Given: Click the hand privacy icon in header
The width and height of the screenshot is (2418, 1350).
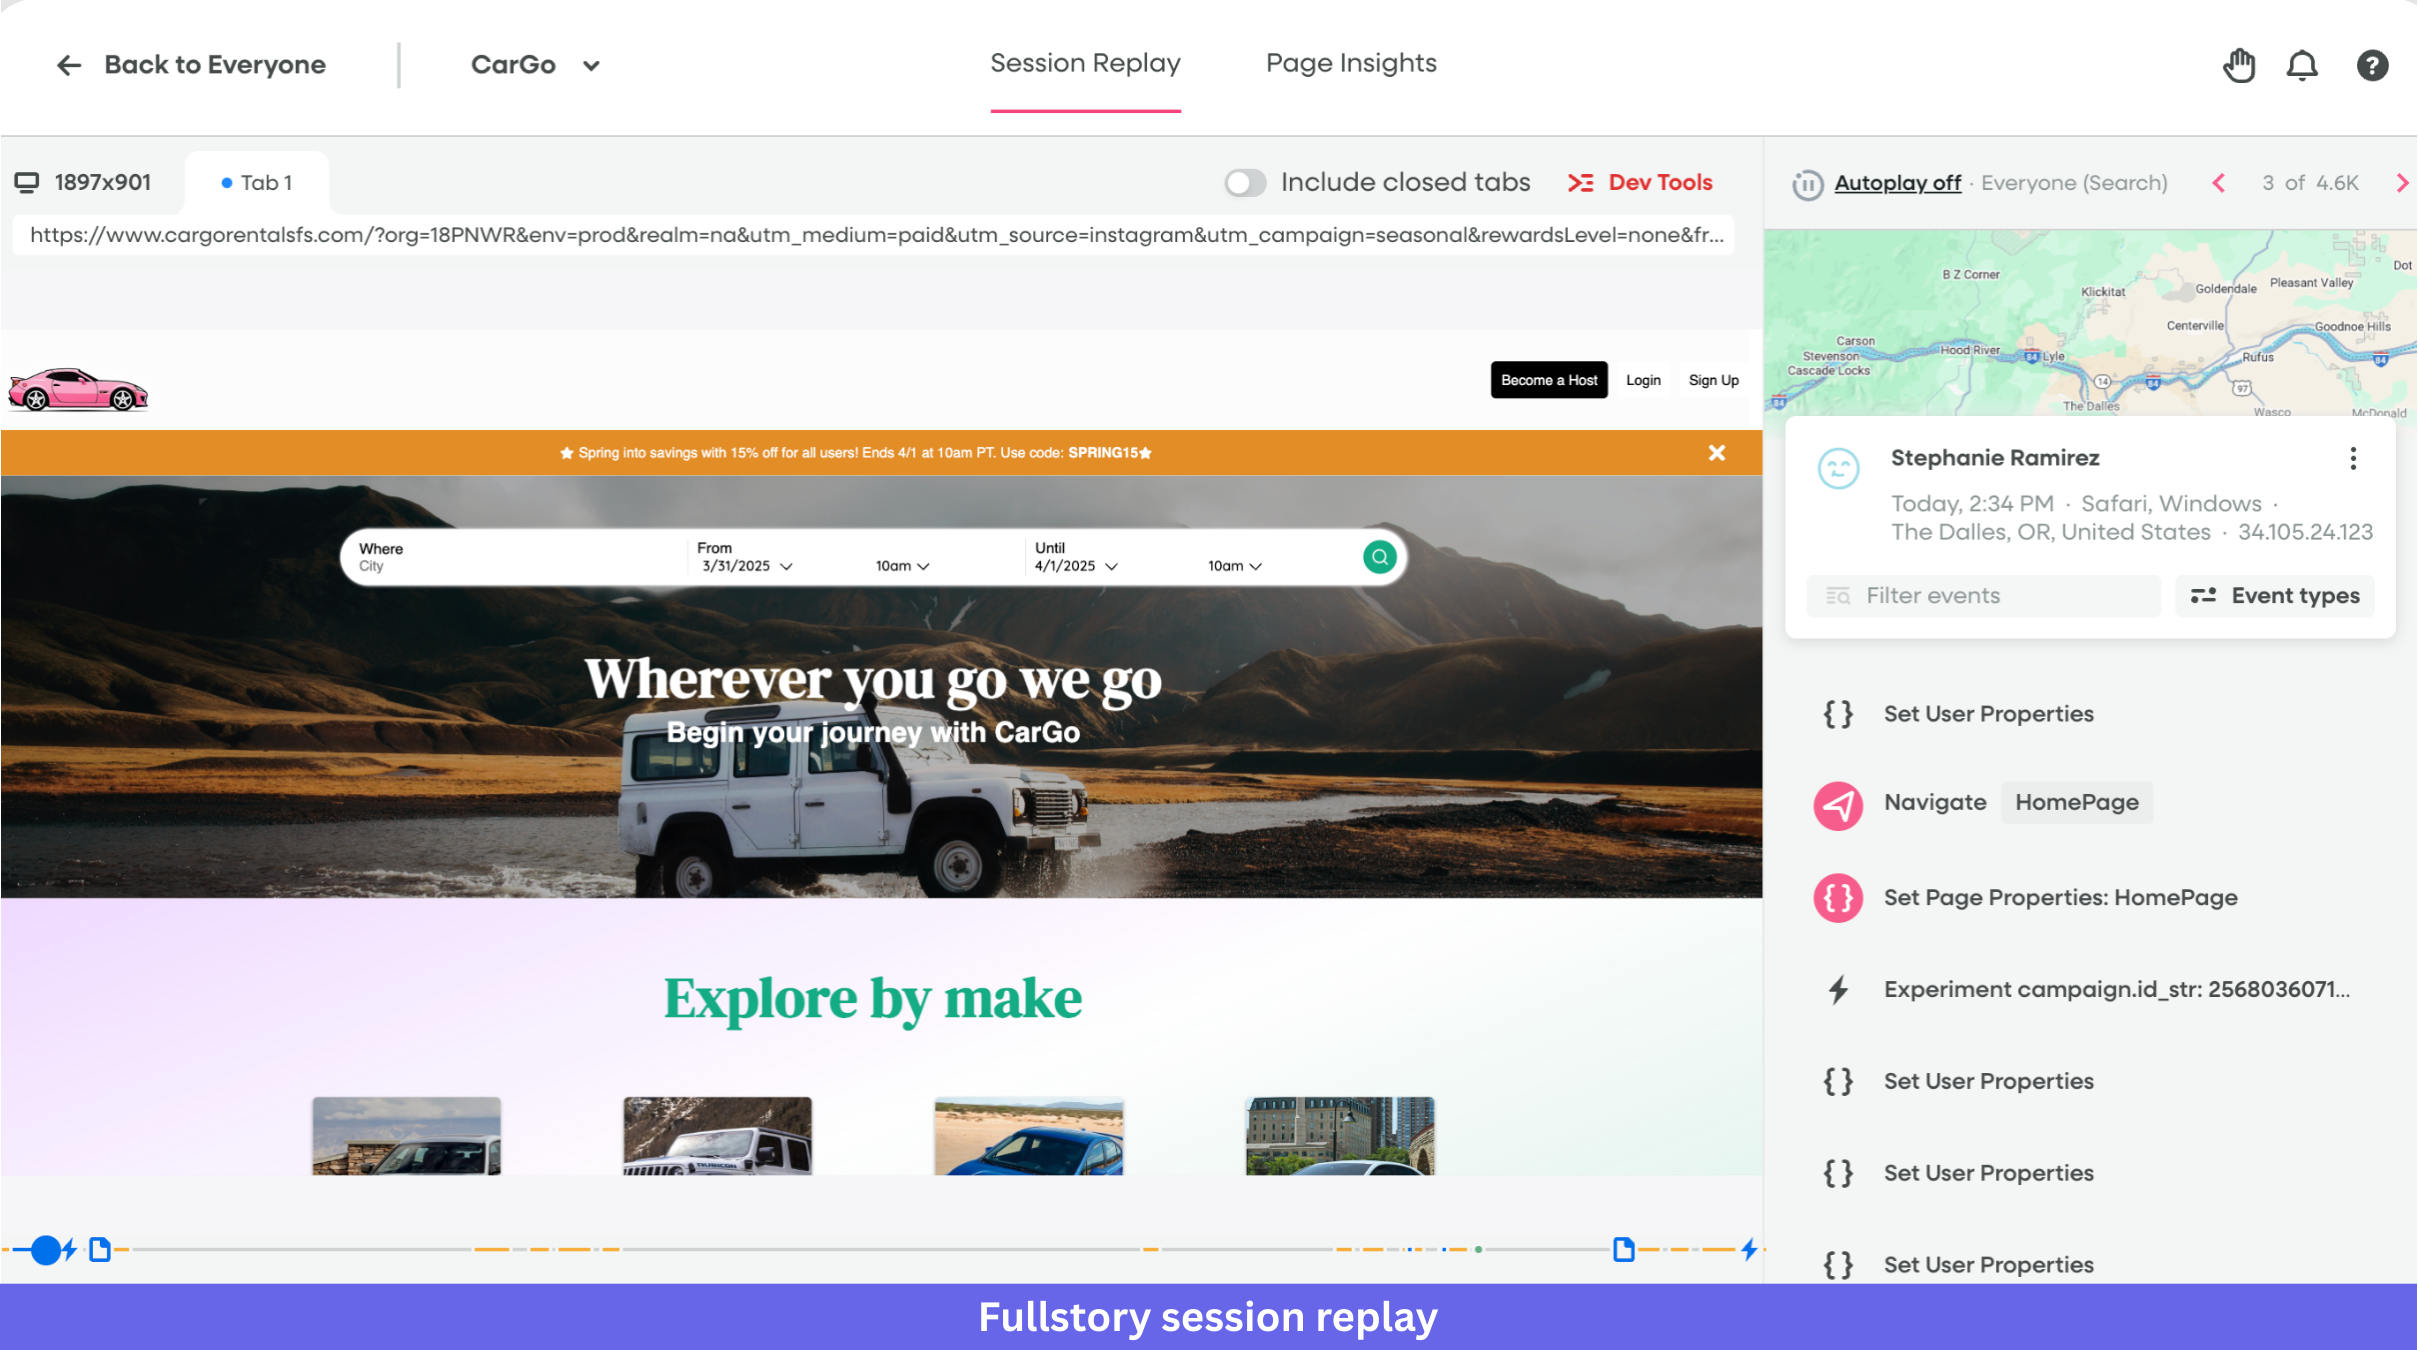Looking at the screenshot, I should [2239, 65].
